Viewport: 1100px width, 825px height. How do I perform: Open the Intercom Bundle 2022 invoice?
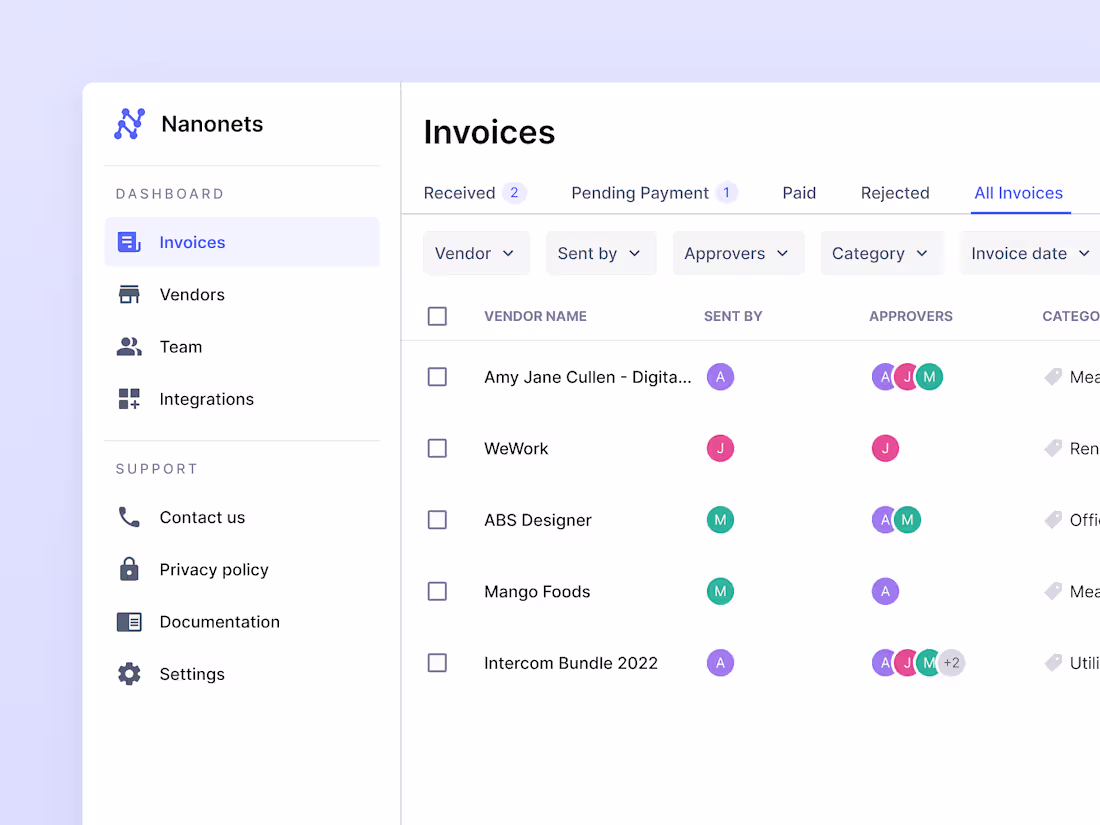[x=570, y=663]
